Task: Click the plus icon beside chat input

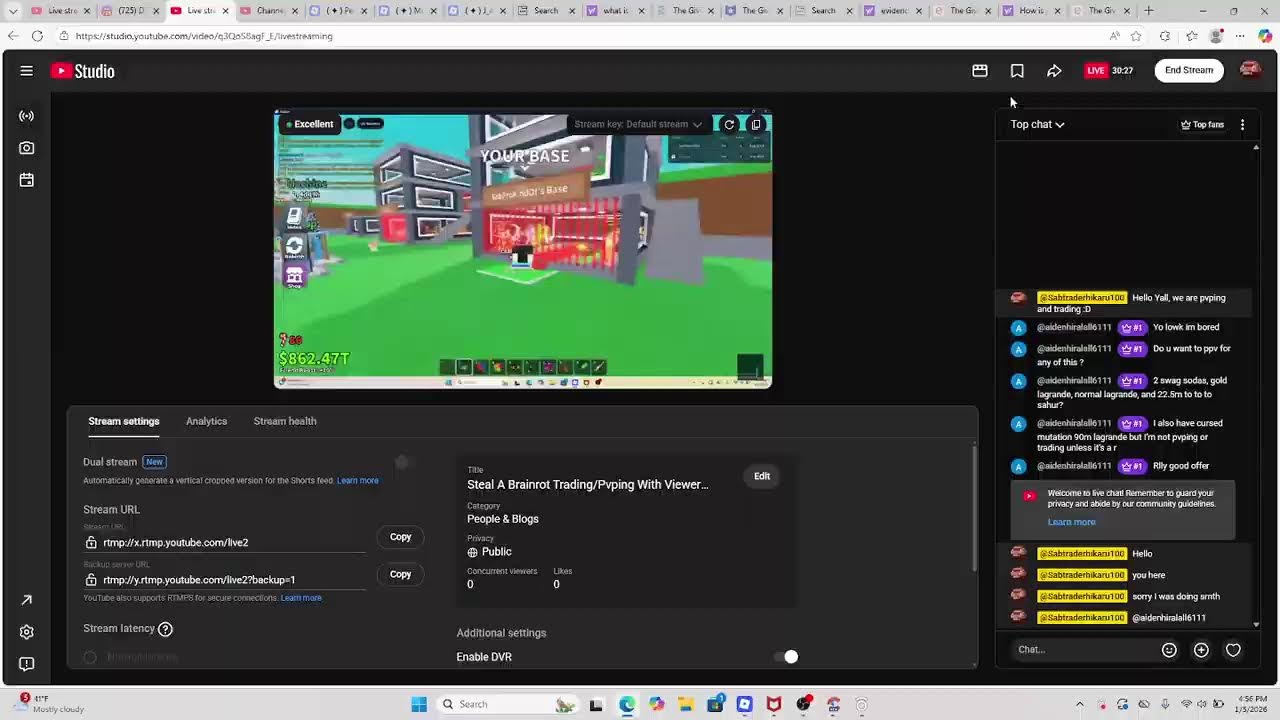Action: point(1201,650)
